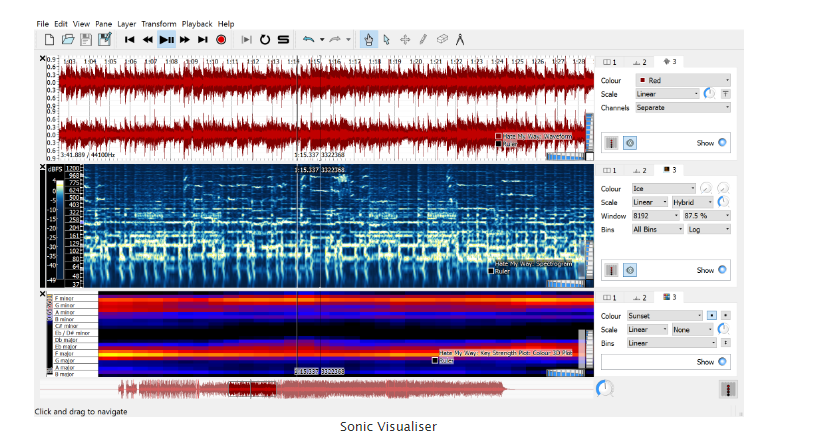Image resolution: width=835 pixels, height=439 pixels.
Task: Toggle constrain playback to selection icon
Action: 246,39
